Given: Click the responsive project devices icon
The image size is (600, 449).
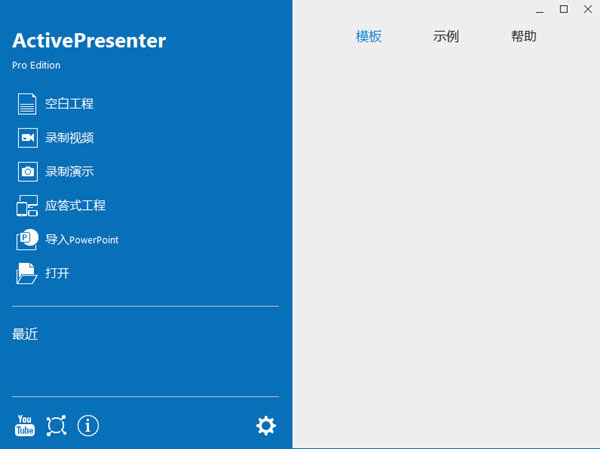Looking at the screenshot, I should (27, 206).
